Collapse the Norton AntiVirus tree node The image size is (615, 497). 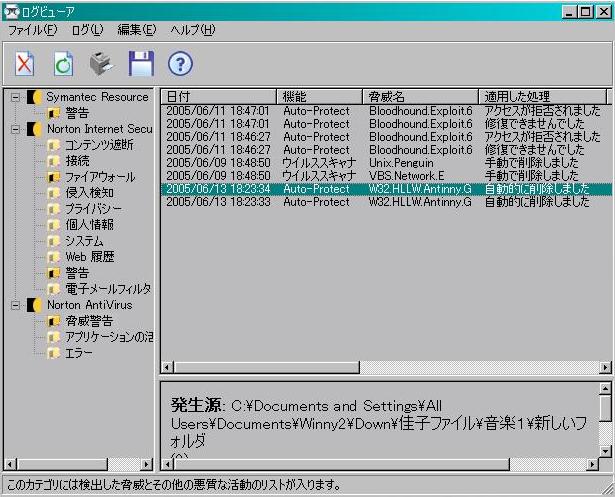(x=14, y=305)
